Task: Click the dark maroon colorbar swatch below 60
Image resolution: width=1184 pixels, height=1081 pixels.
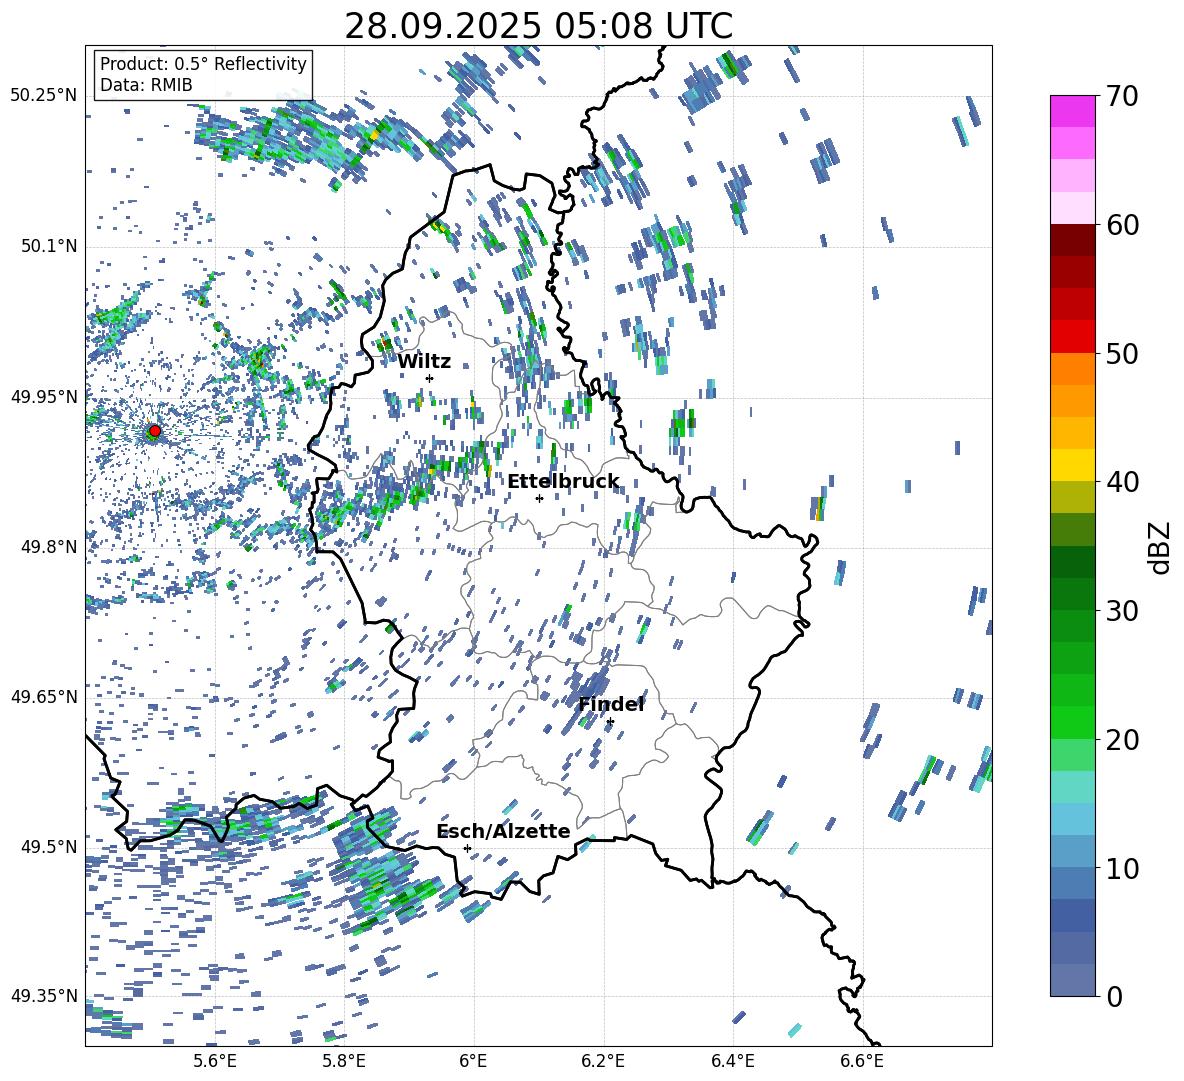Action: [1073, 241]
